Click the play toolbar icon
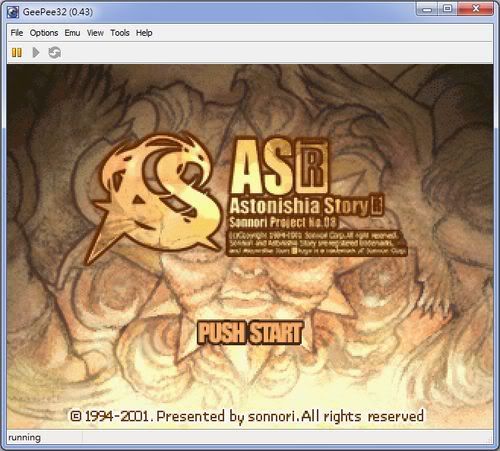Image resolution: width=500 pixels, height=451 pixels. click(36, 52)
